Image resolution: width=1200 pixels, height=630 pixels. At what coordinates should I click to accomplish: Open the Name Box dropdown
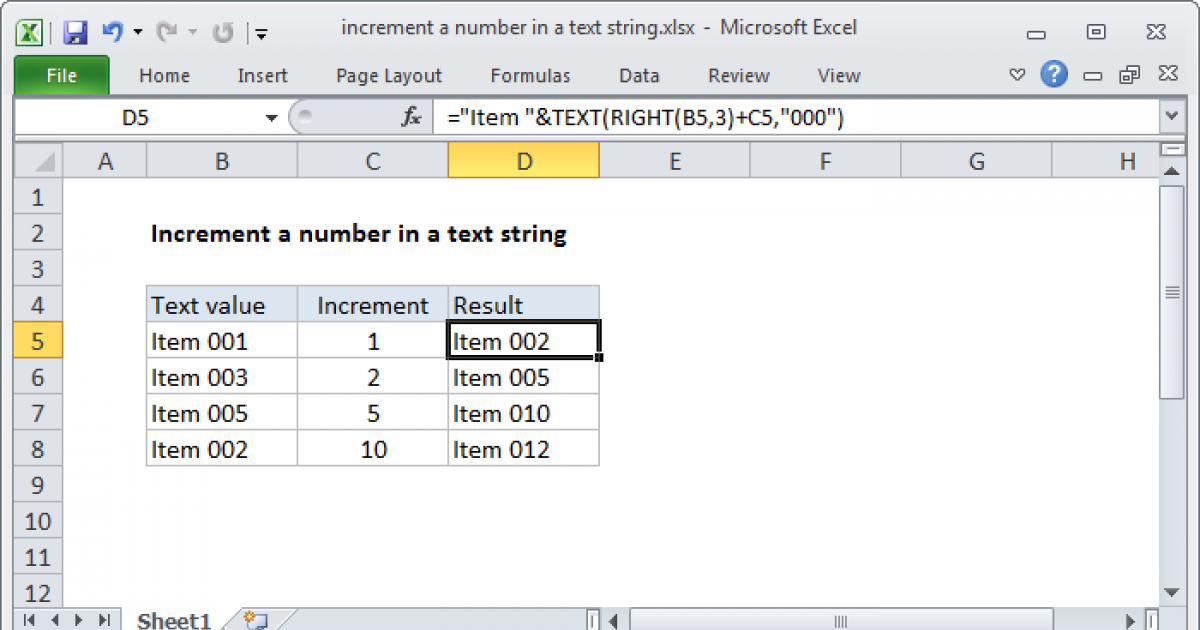271,119
